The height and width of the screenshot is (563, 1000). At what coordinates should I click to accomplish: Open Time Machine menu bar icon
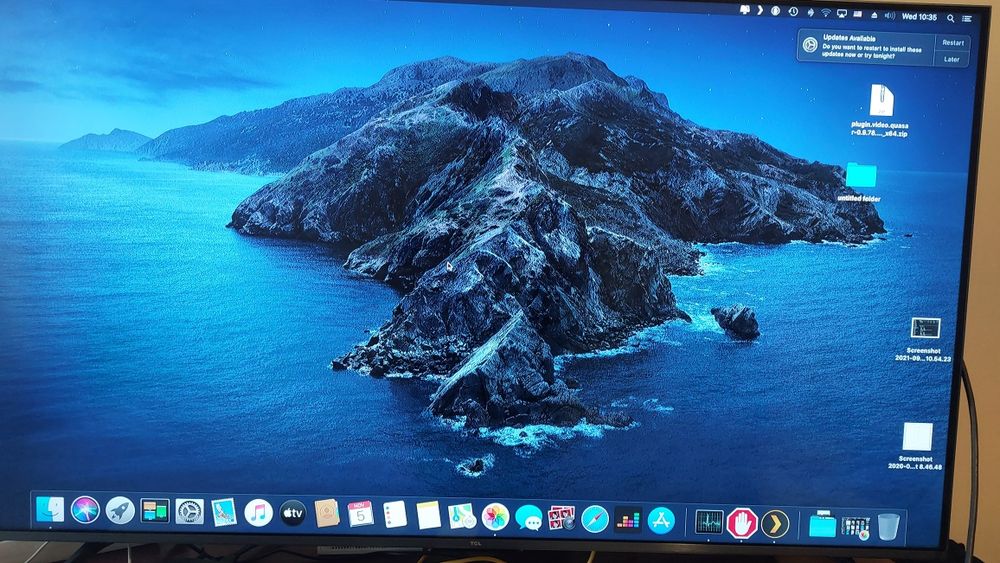pyautogui.click(x=793, y=12)
